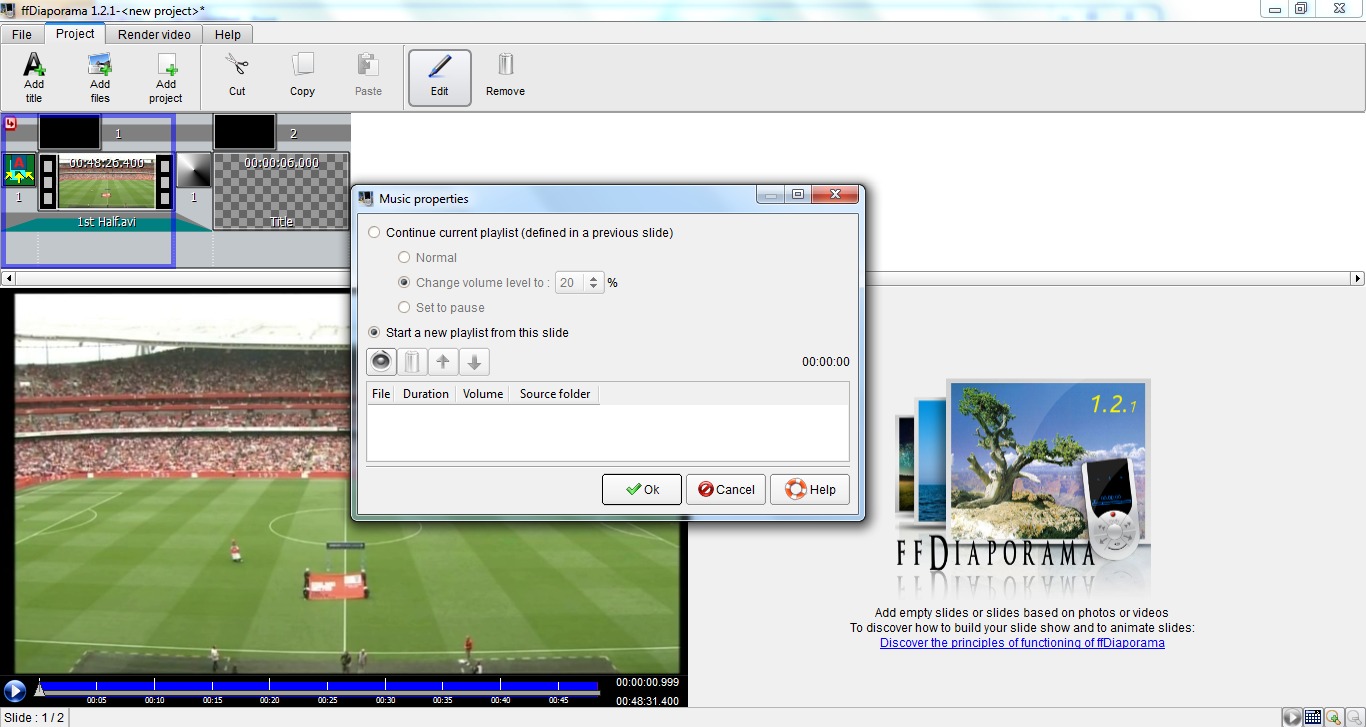1366x727 pixels.
Task: Click the Music properties dialog title icon
Action: point(366,198)
